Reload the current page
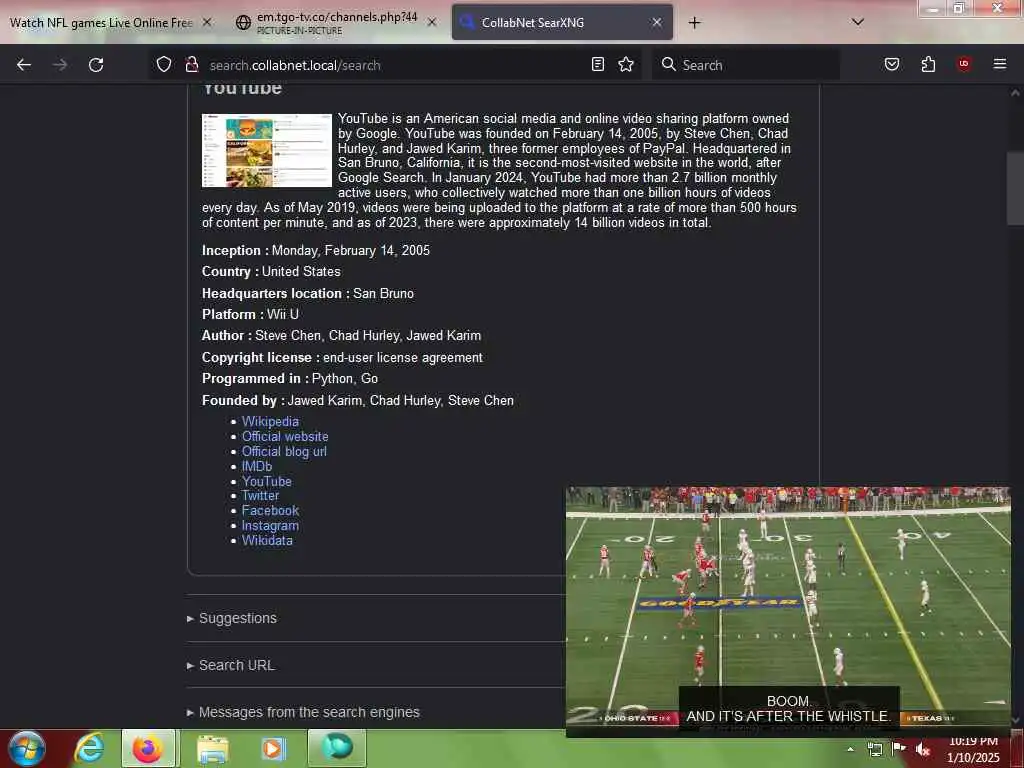Image resolution: width=1024 pixels, height=768 pixels. click(96, 65)
